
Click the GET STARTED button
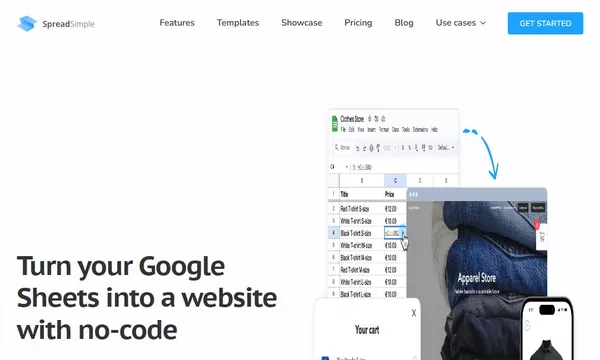coord(545,23)
